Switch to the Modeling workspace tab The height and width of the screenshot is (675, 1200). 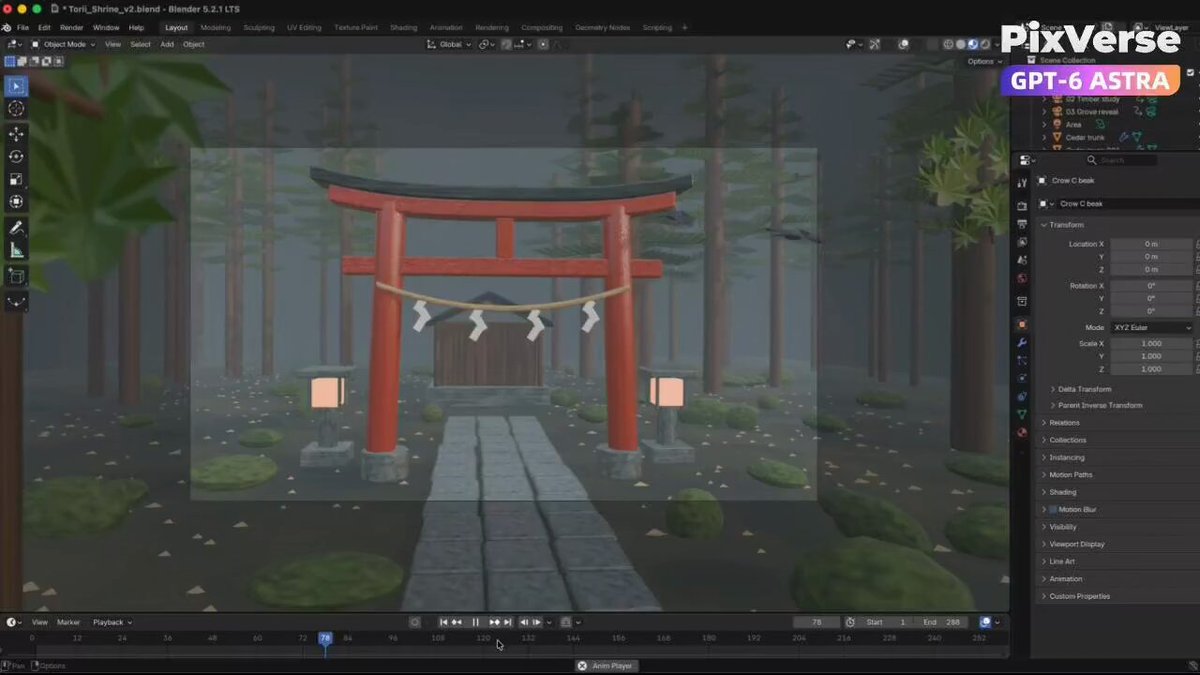[215, 27]
